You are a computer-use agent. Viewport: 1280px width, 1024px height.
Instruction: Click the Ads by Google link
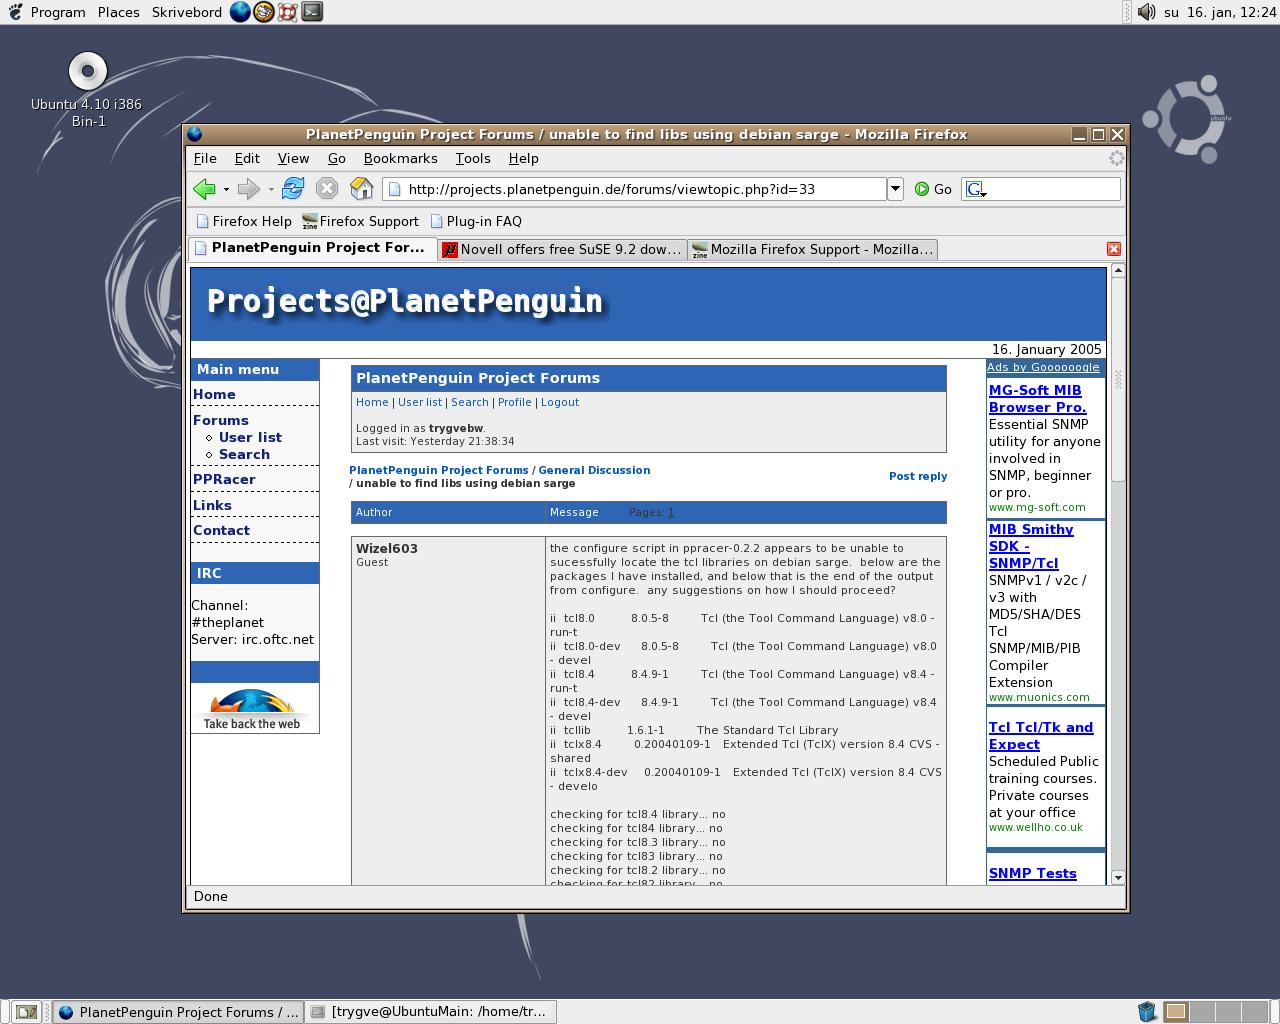1043,367
